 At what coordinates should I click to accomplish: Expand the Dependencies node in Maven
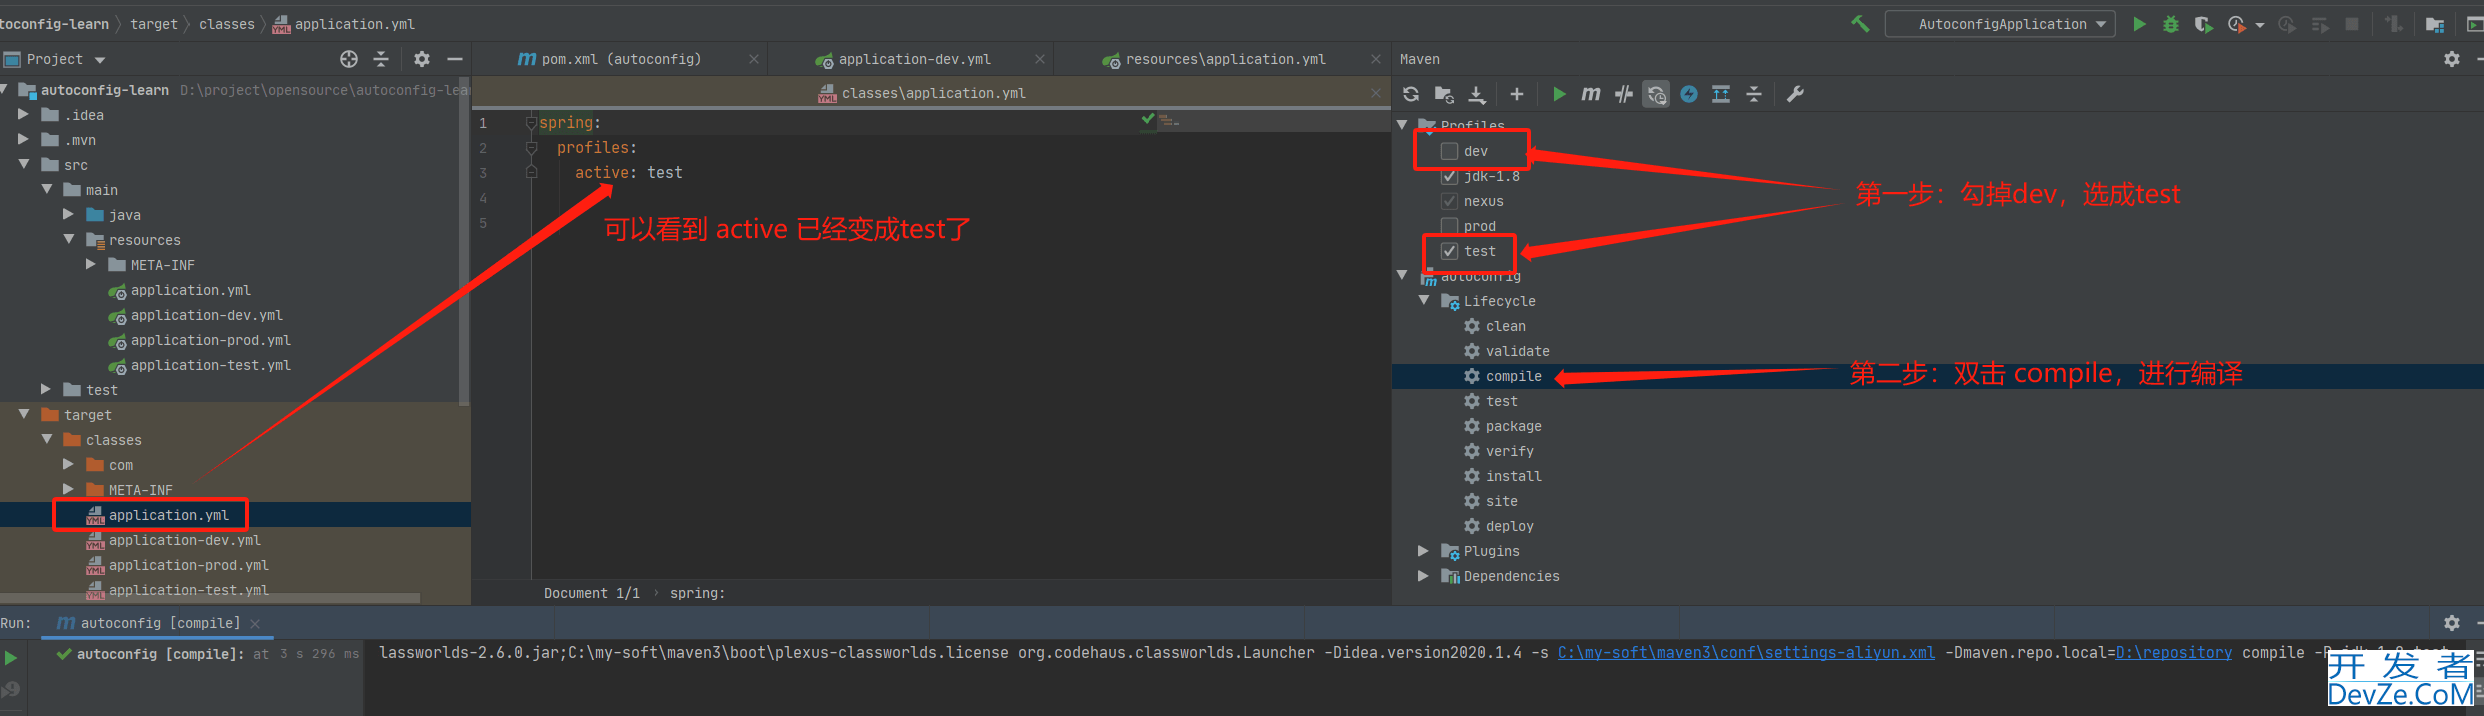pyautogui.click(x=1424, y=576)
